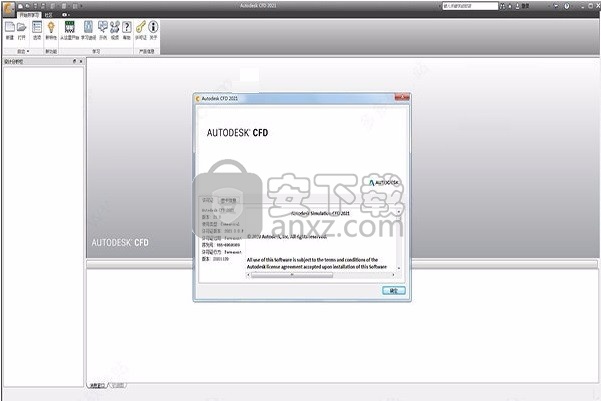Switch to second tab in About dialog
Screen dimensions: 601x401
[228, 200]
